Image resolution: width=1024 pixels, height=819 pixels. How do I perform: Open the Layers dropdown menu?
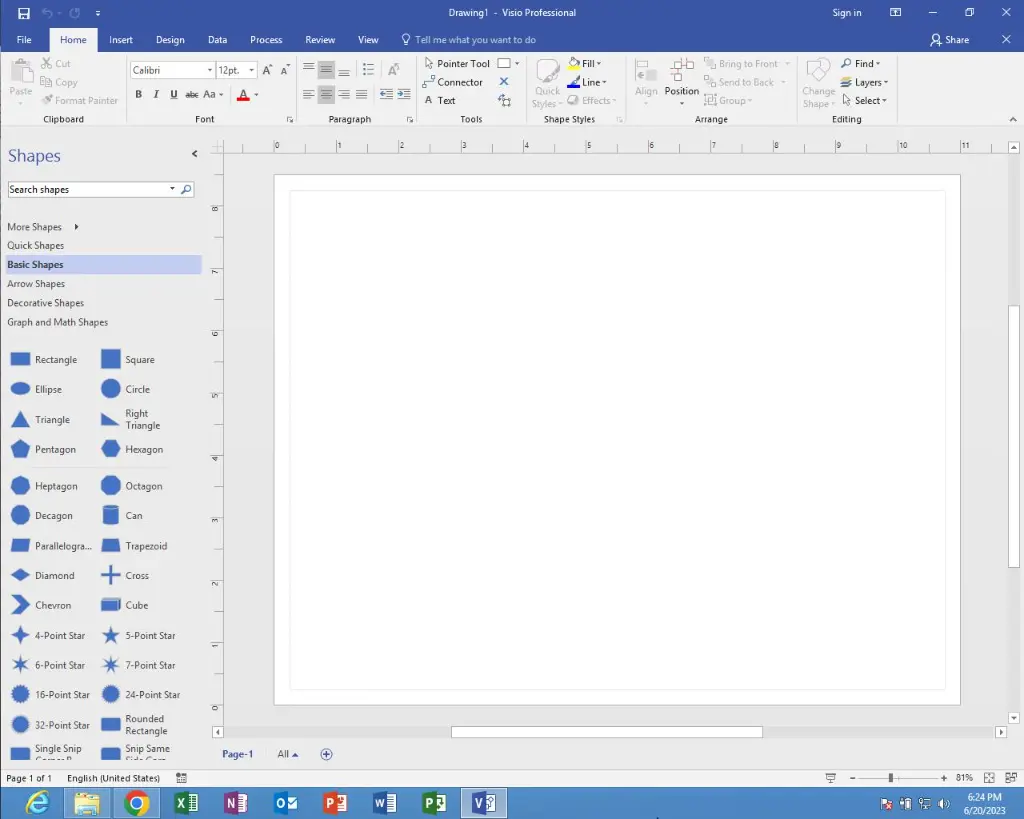pyautogui.click(x=865, y=82)
